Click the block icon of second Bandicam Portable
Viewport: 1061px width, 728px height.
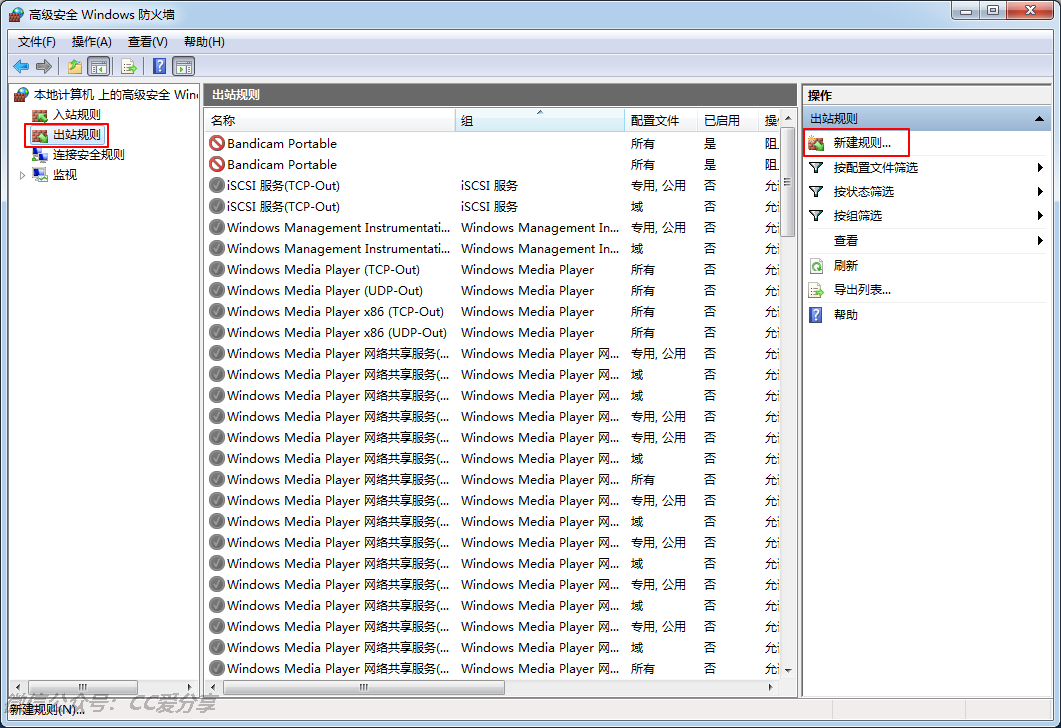pyautogui.click(x=217, y=164)
